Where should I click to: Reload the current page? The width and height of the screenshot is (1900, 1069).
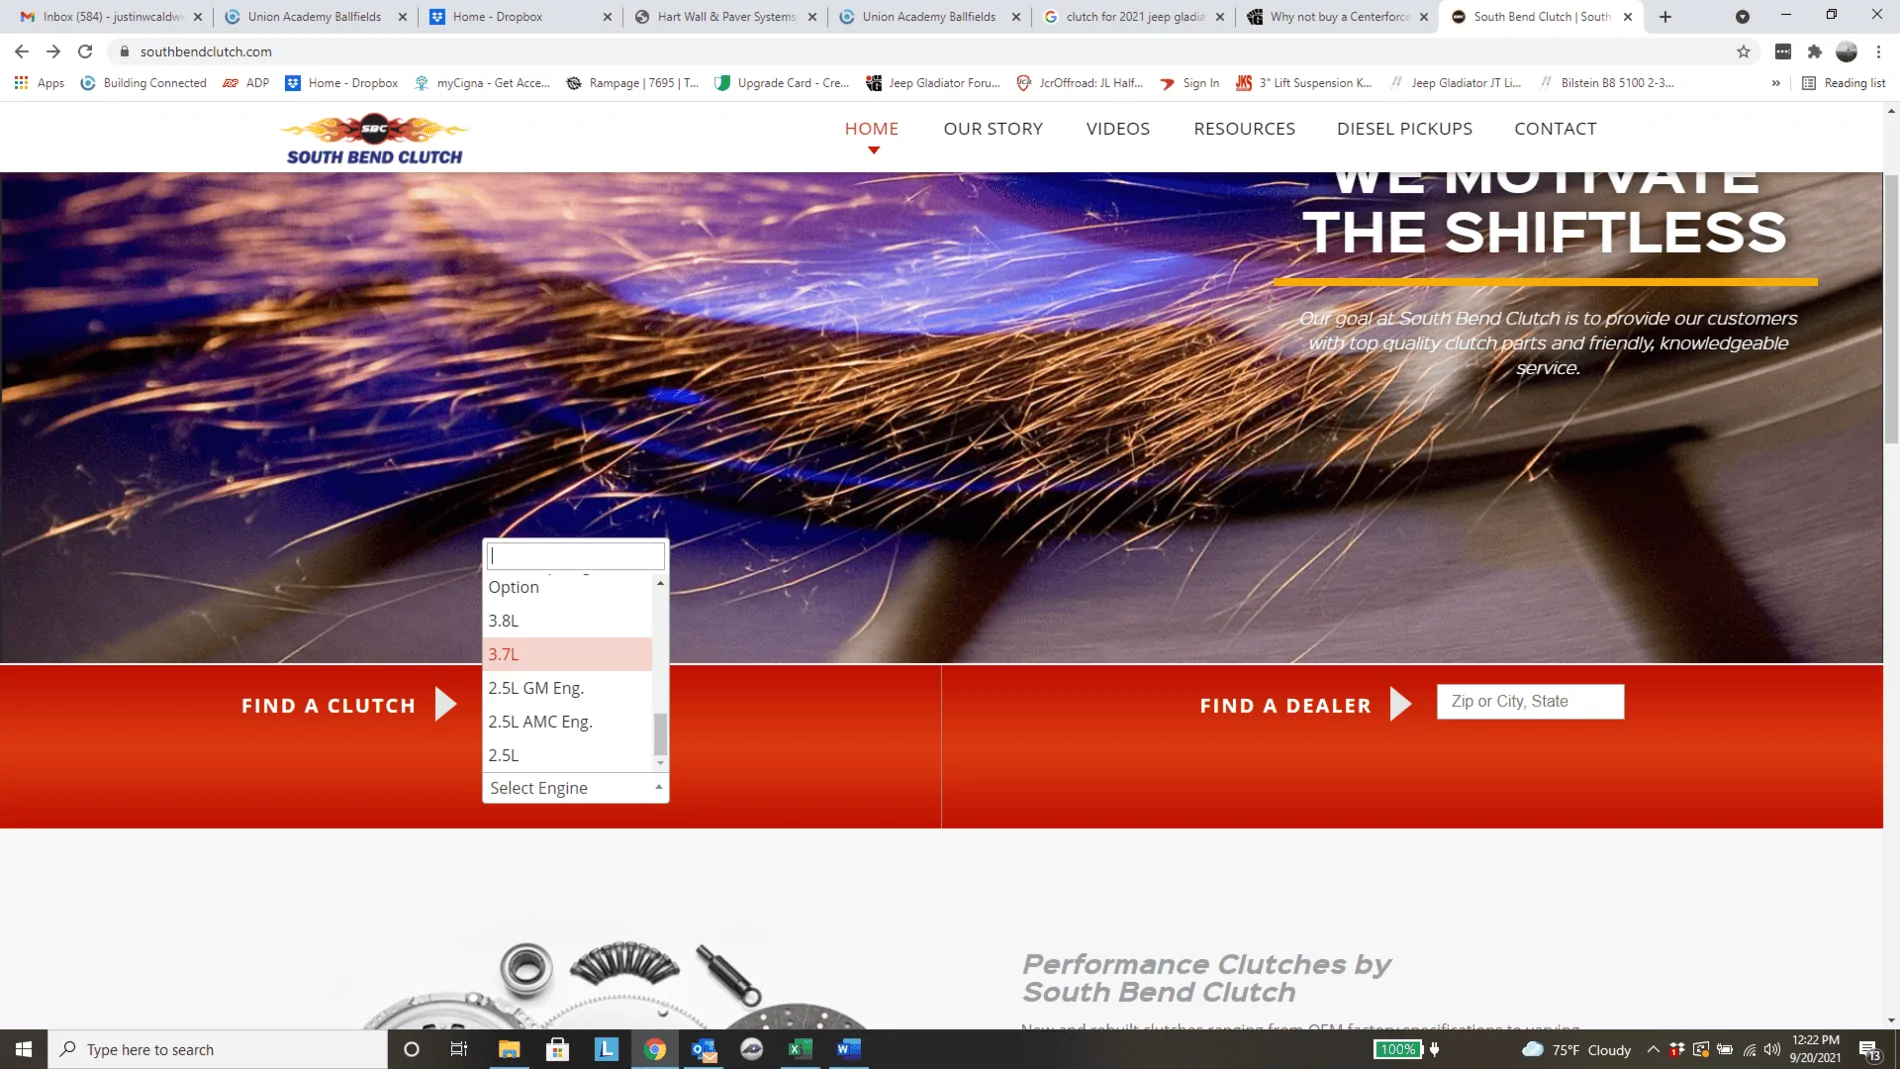tap(85, 51)
